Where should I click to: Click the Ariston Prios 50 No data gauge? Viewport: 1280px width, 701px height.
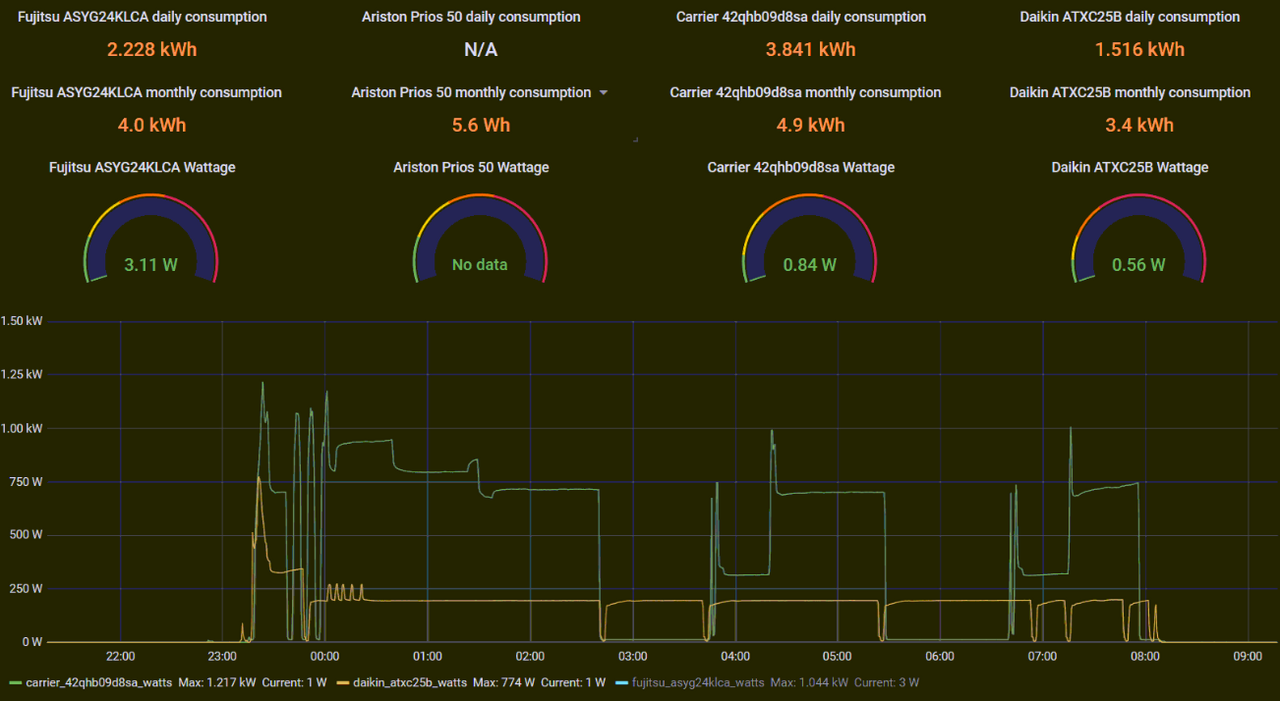(x=480, y=240)
